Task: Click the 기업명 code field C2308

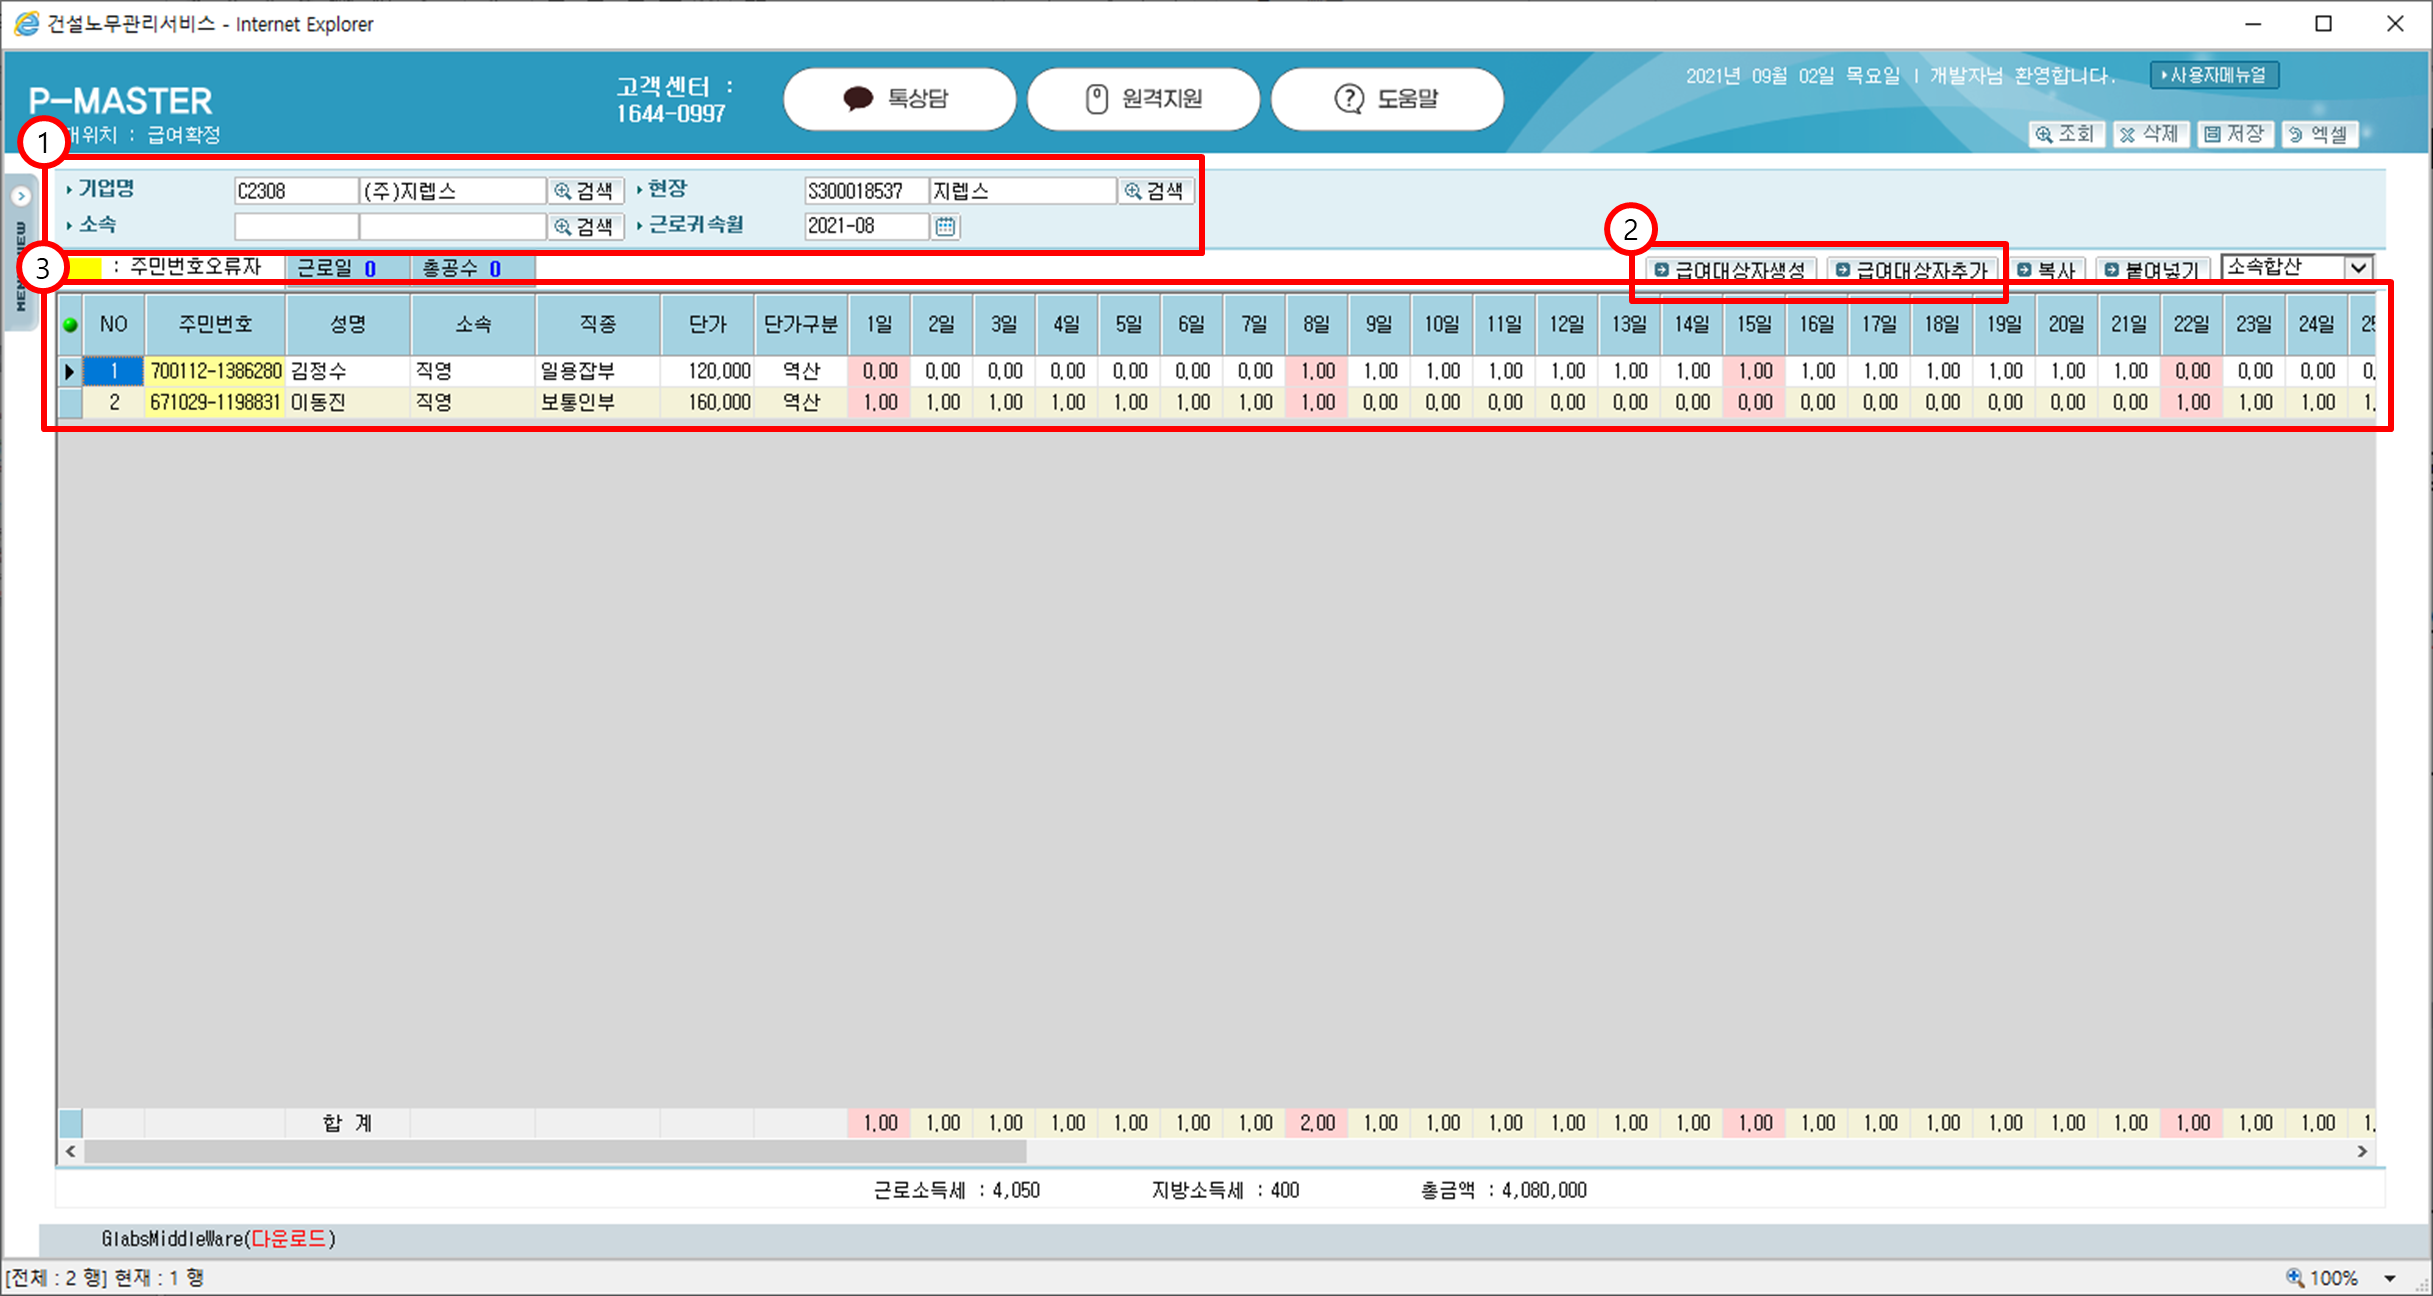Action: point(296,191)
